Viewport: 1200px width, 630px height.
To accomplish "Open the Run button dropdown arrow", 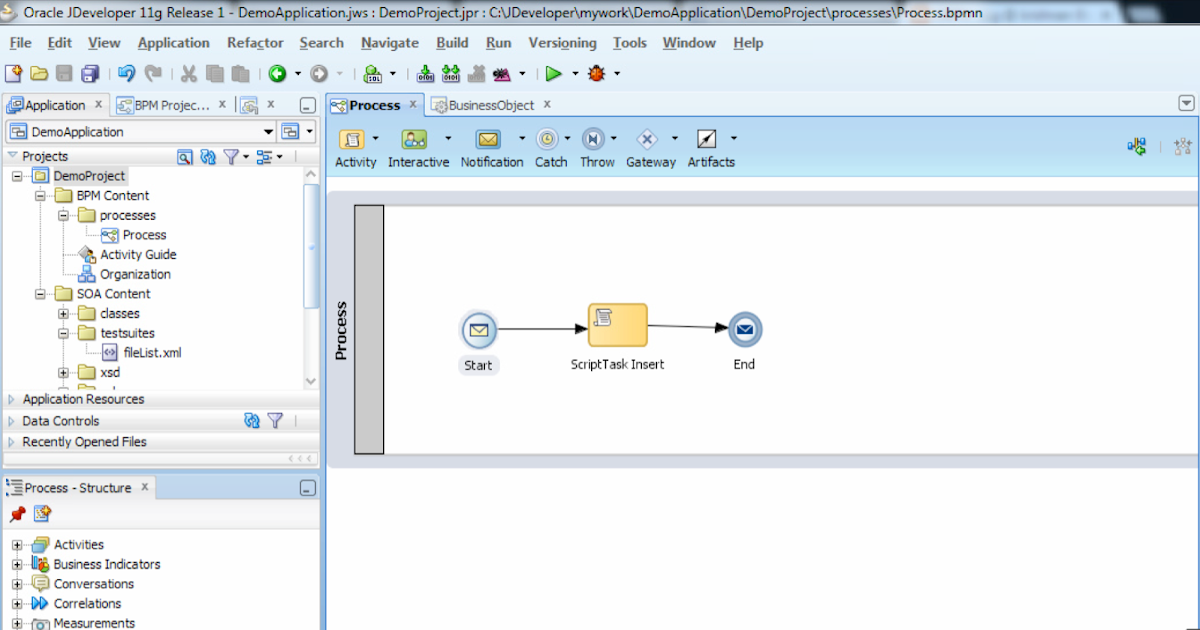I will [x=575, y=73].
